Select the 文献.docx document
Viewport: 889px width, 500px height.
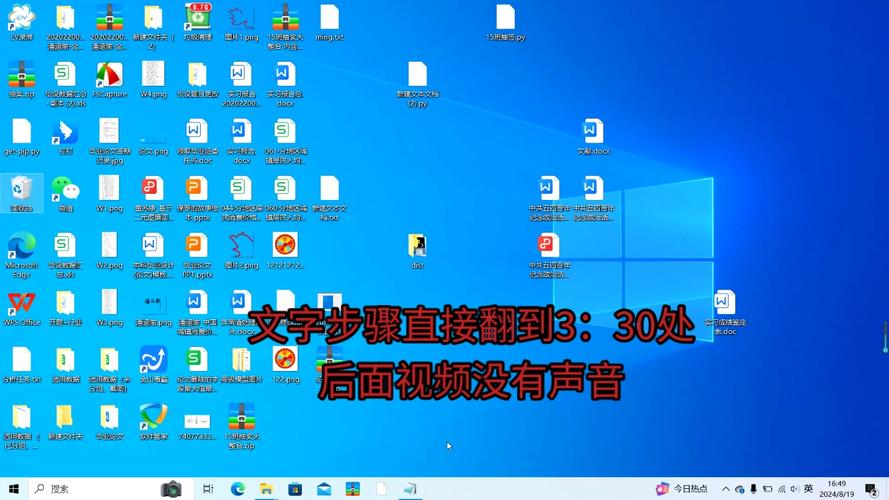(593, 137)
